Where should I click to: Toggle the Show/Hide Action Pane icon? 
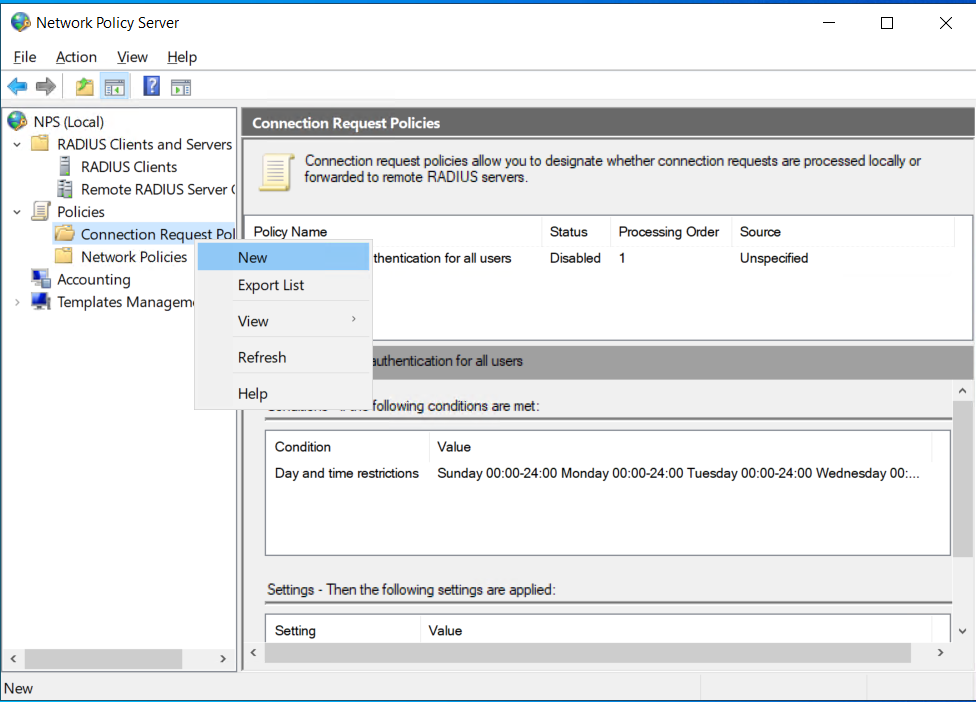[x=181, y=87]
